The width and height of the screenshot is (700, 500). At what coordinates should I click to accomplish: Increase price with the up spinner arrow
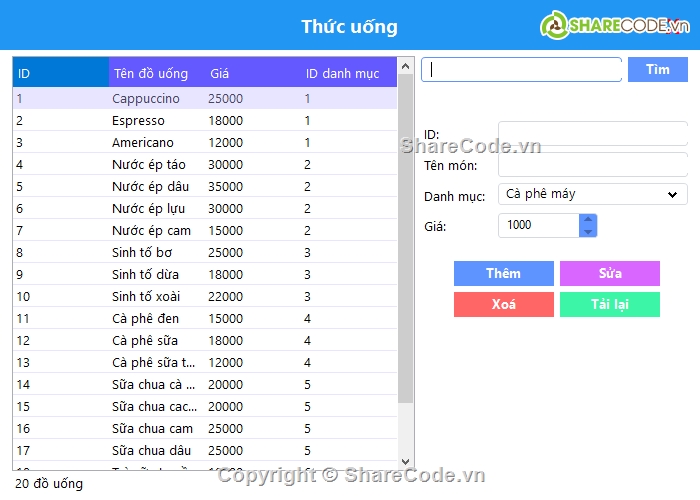588,219
